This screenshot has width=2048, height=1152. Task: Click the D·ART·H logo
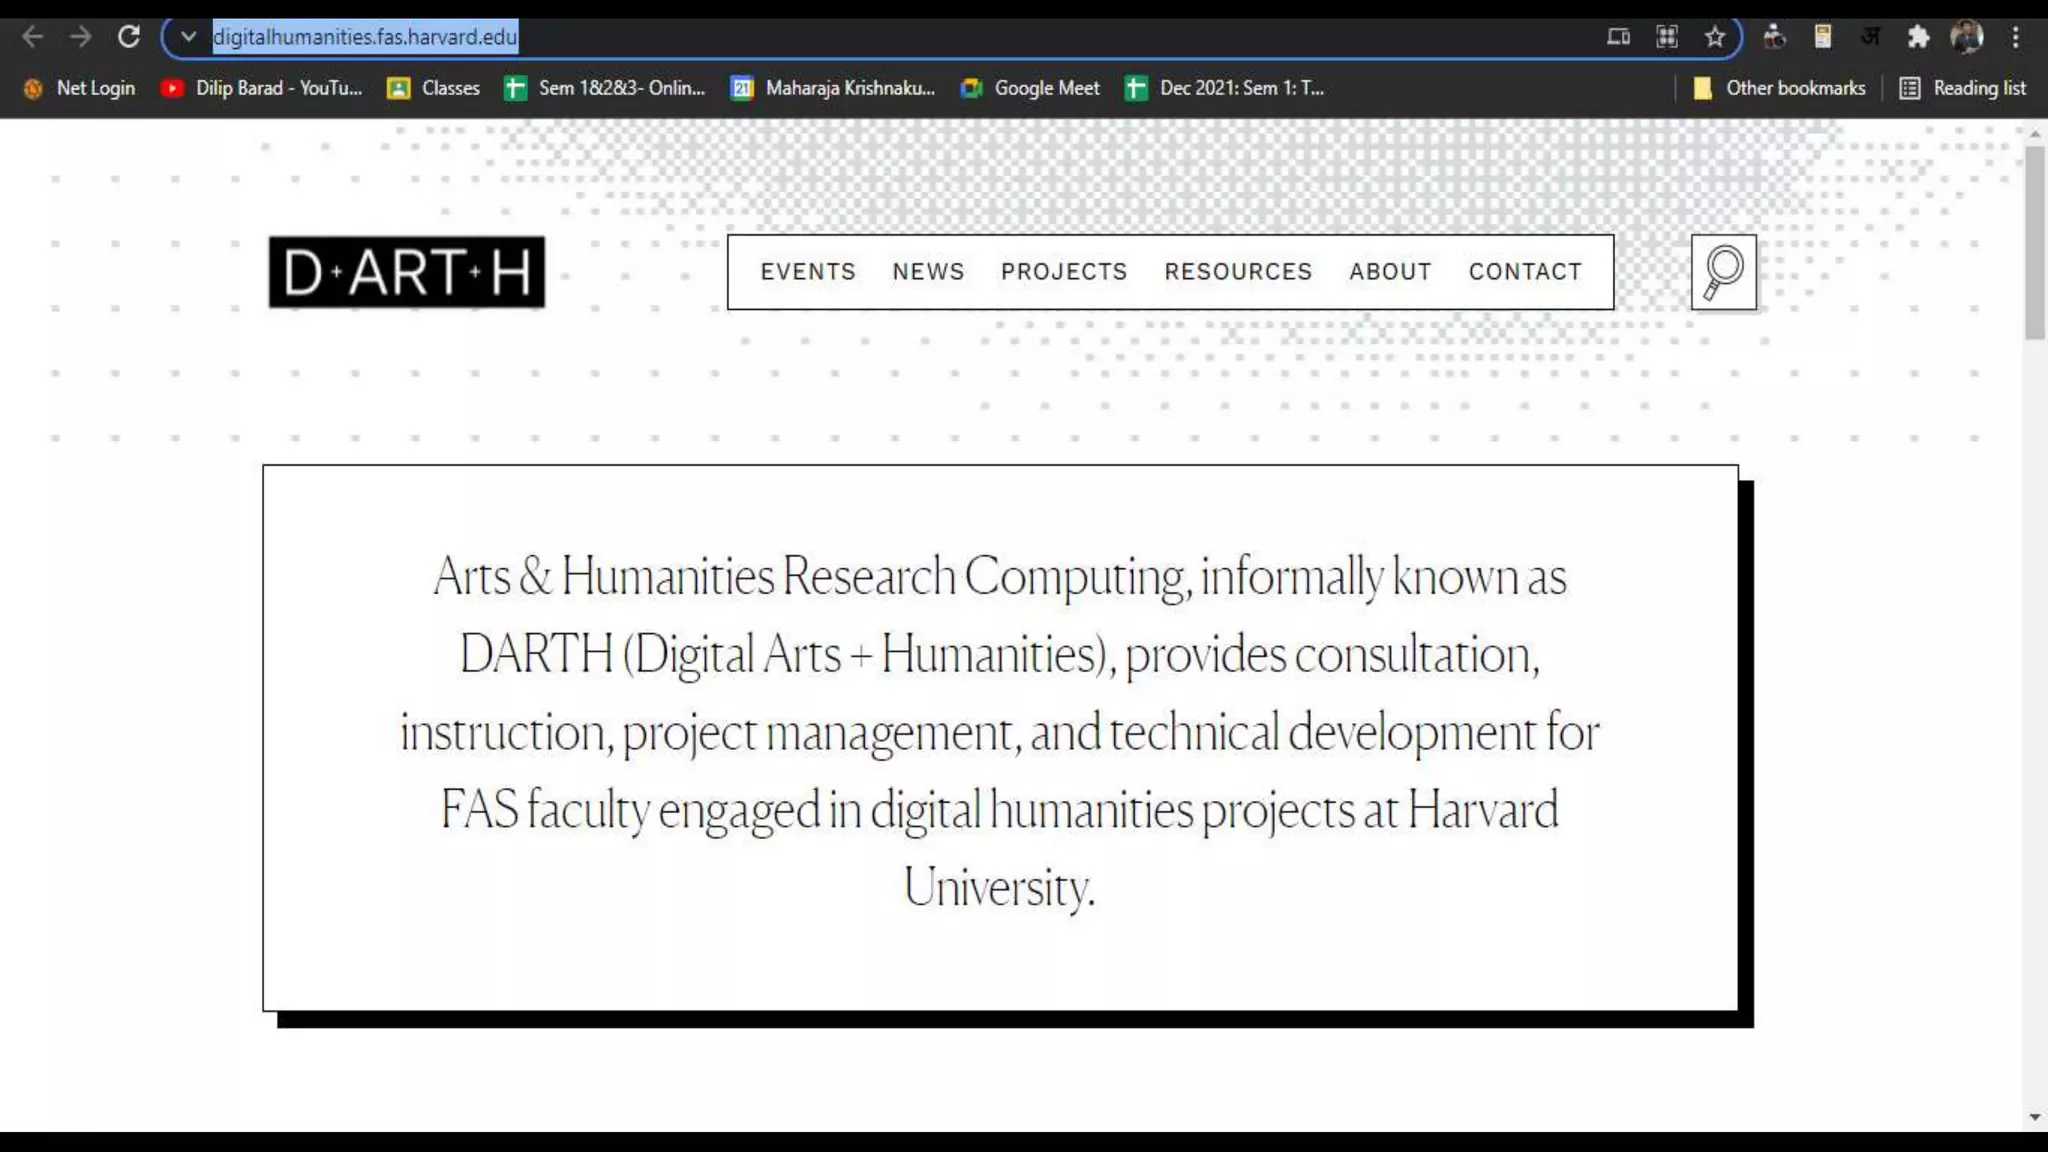coord(407,272)
